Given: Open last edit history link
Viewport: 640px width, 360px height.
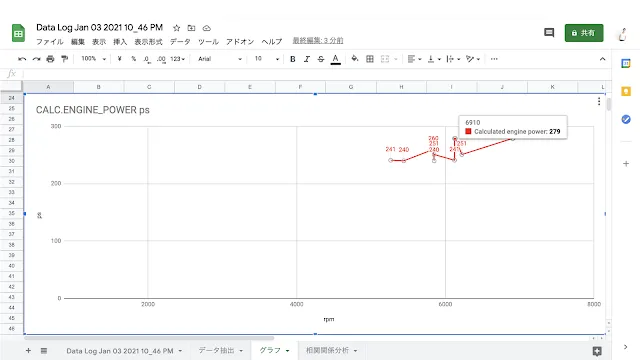Looking at the screenshot, I should 318,41.
